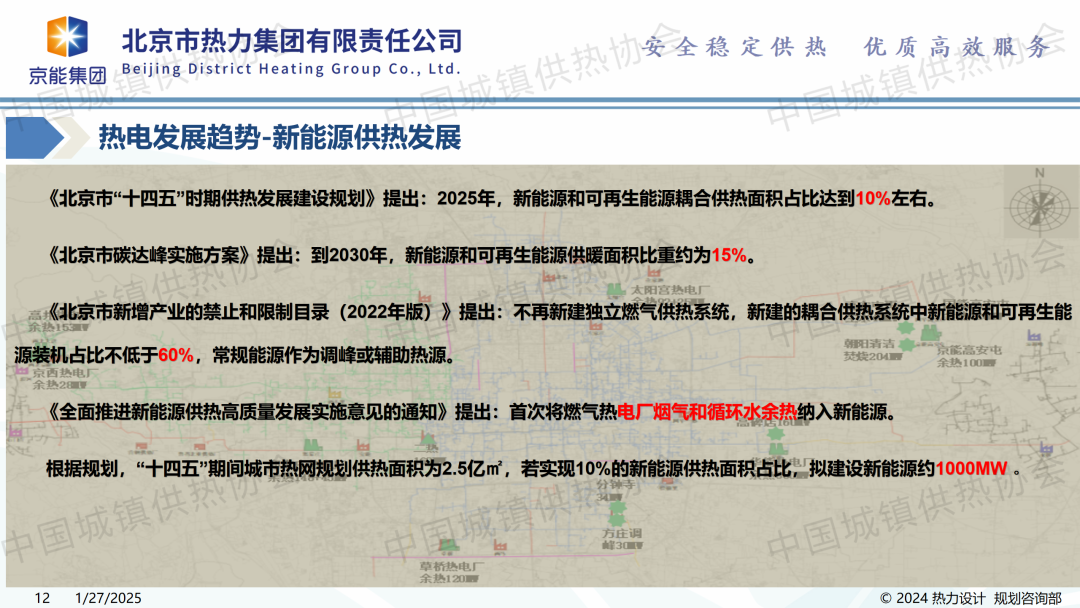The height and width of the screenshot is (608, 1080).
Task: Click the 太阳宫热电厂 map label
Action: click(x=660, y=293)
